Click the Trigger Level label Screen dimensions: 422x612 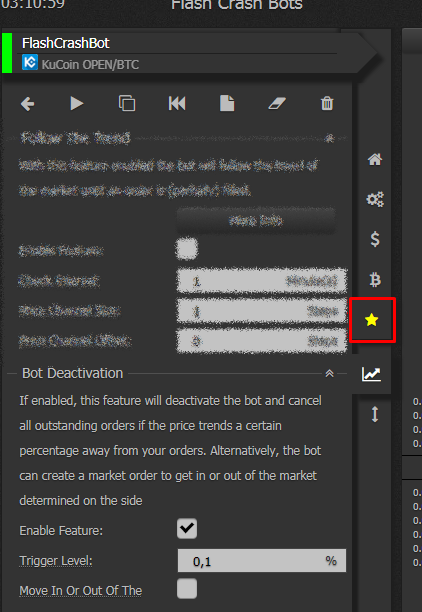click(56, 561)
